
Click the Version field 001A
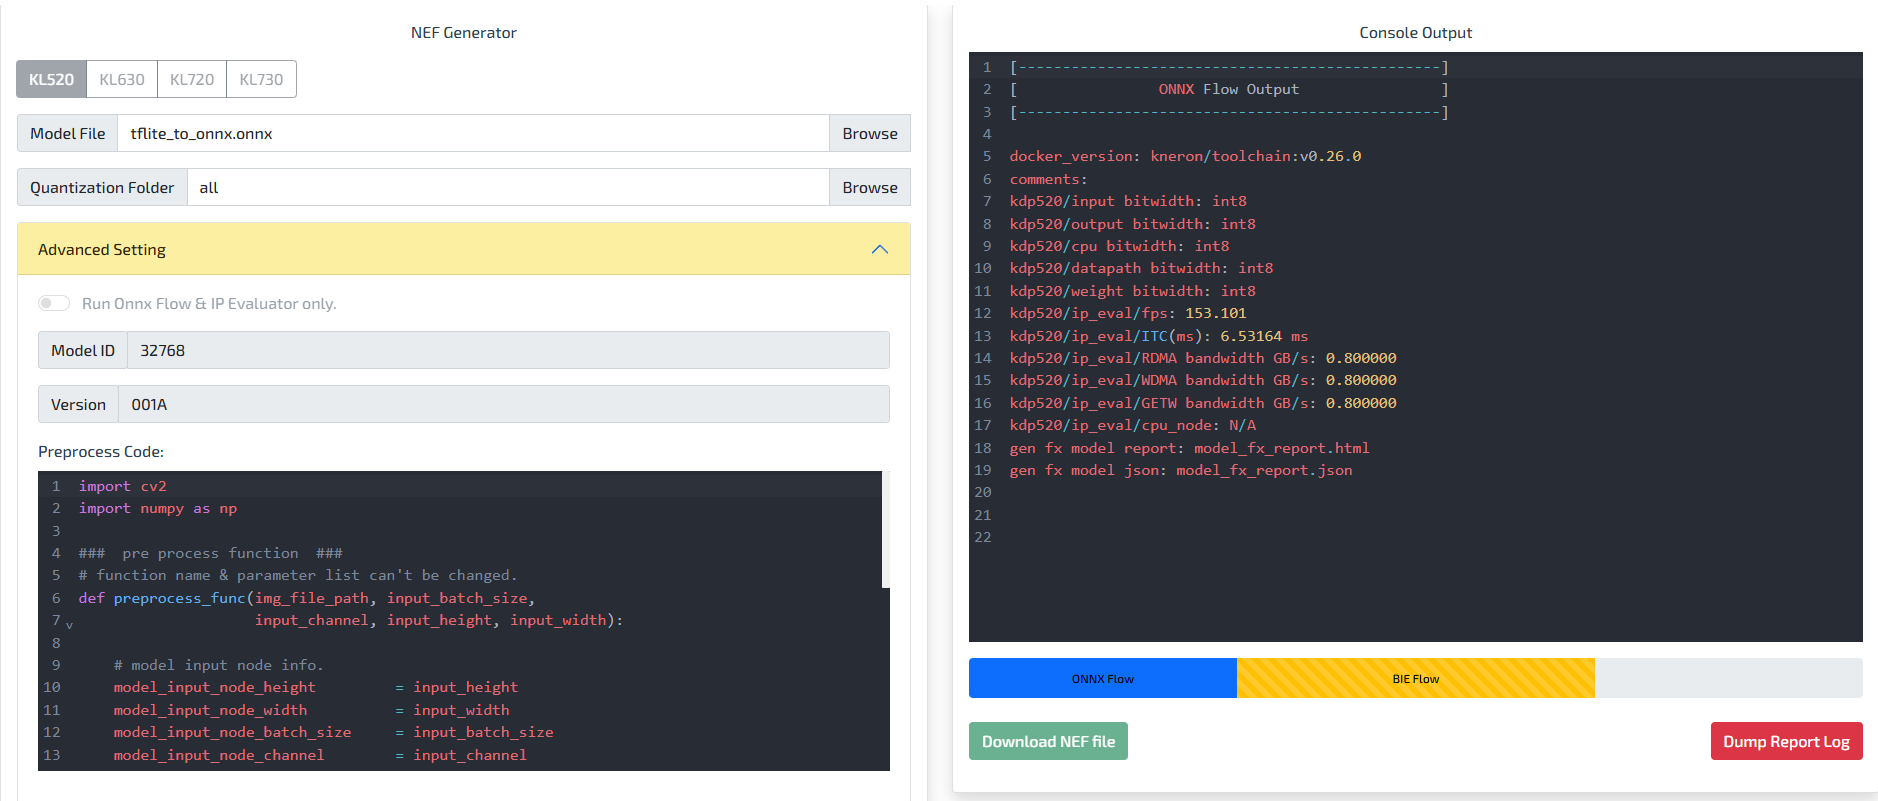pos(504,404)
